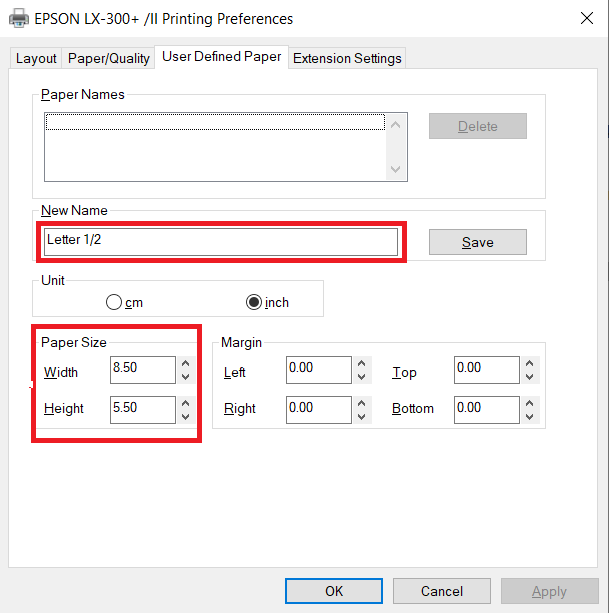609x613 pixels.
Task: Click the Top margin value field
Action: 487,370
